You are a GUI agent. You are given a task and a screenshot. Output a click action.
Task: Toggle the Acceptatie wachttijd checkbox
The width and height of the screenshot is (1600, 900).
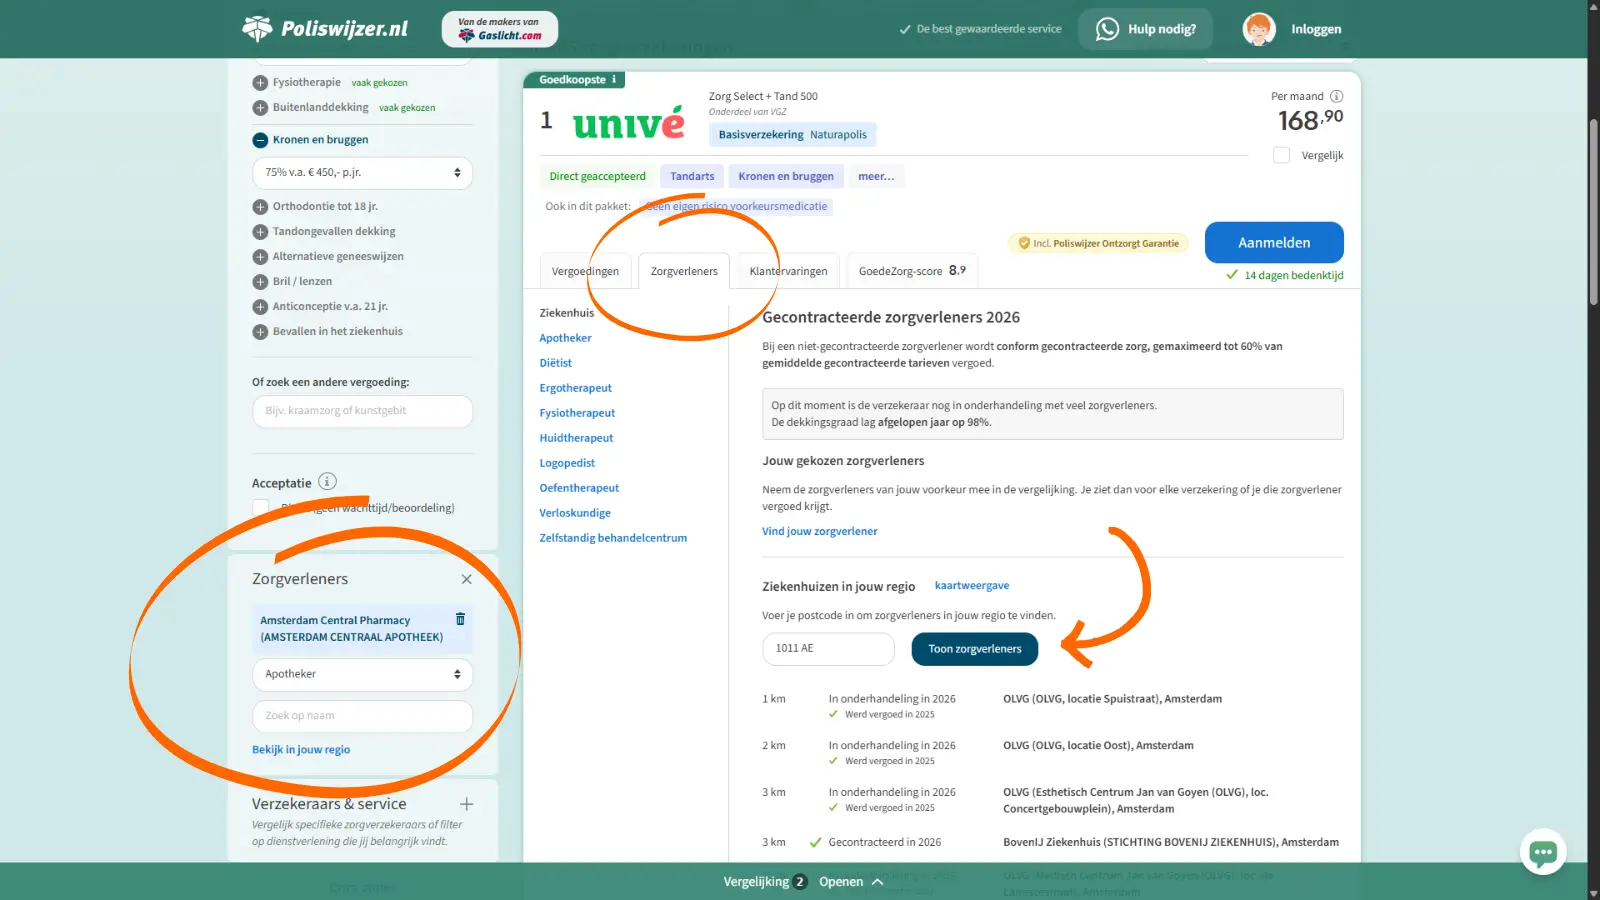tap(261, 508)
